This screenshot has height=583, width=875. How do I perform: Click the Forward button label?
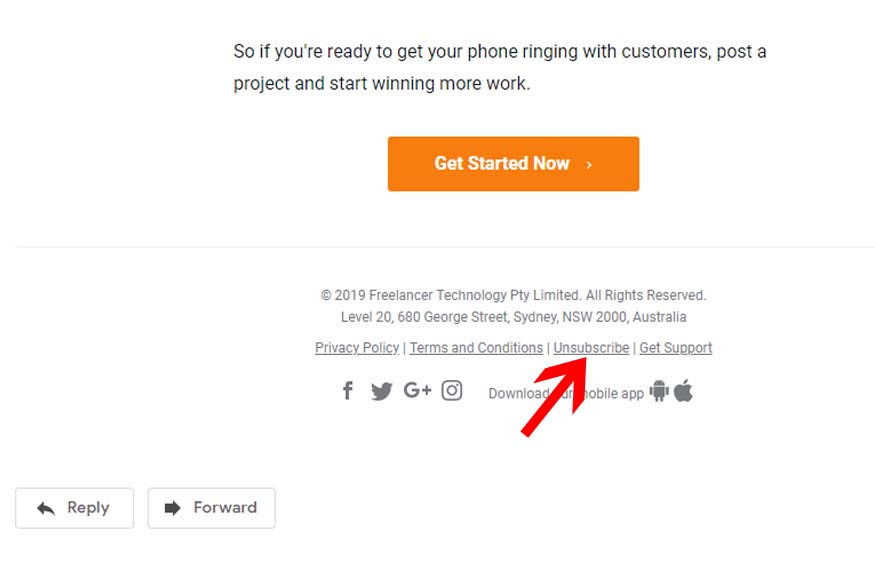(225, 507)
